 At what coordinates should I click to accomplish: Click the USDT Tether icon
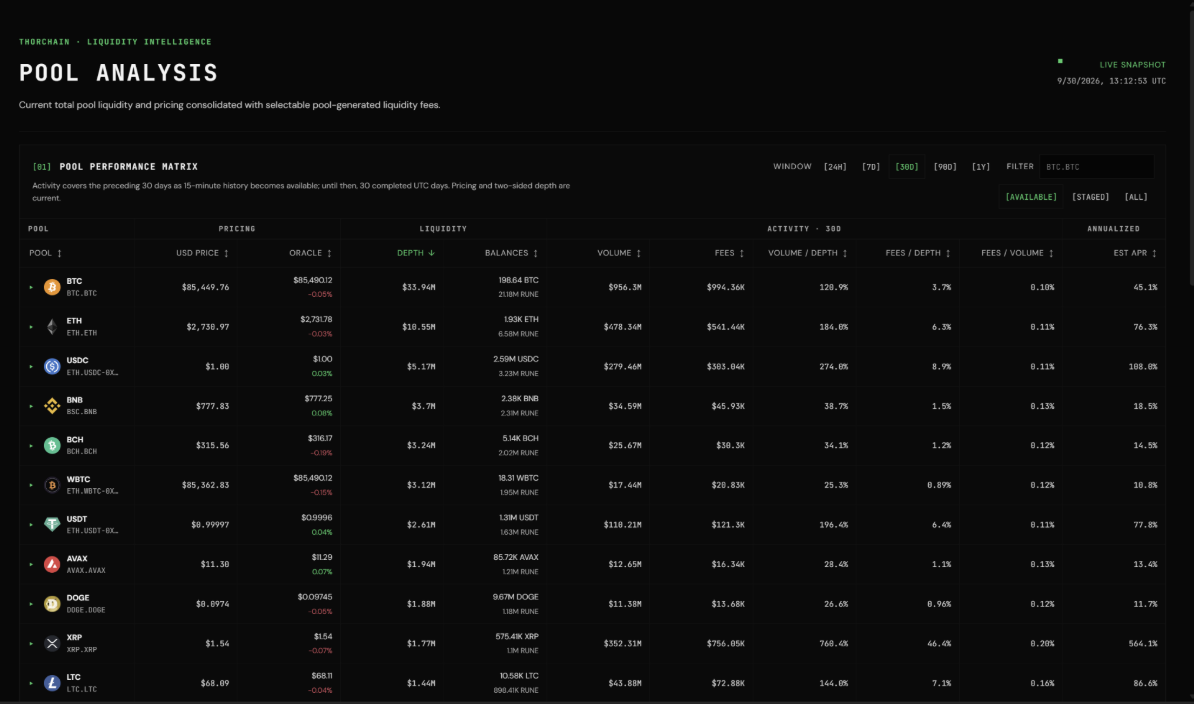(x=52, y=524)
